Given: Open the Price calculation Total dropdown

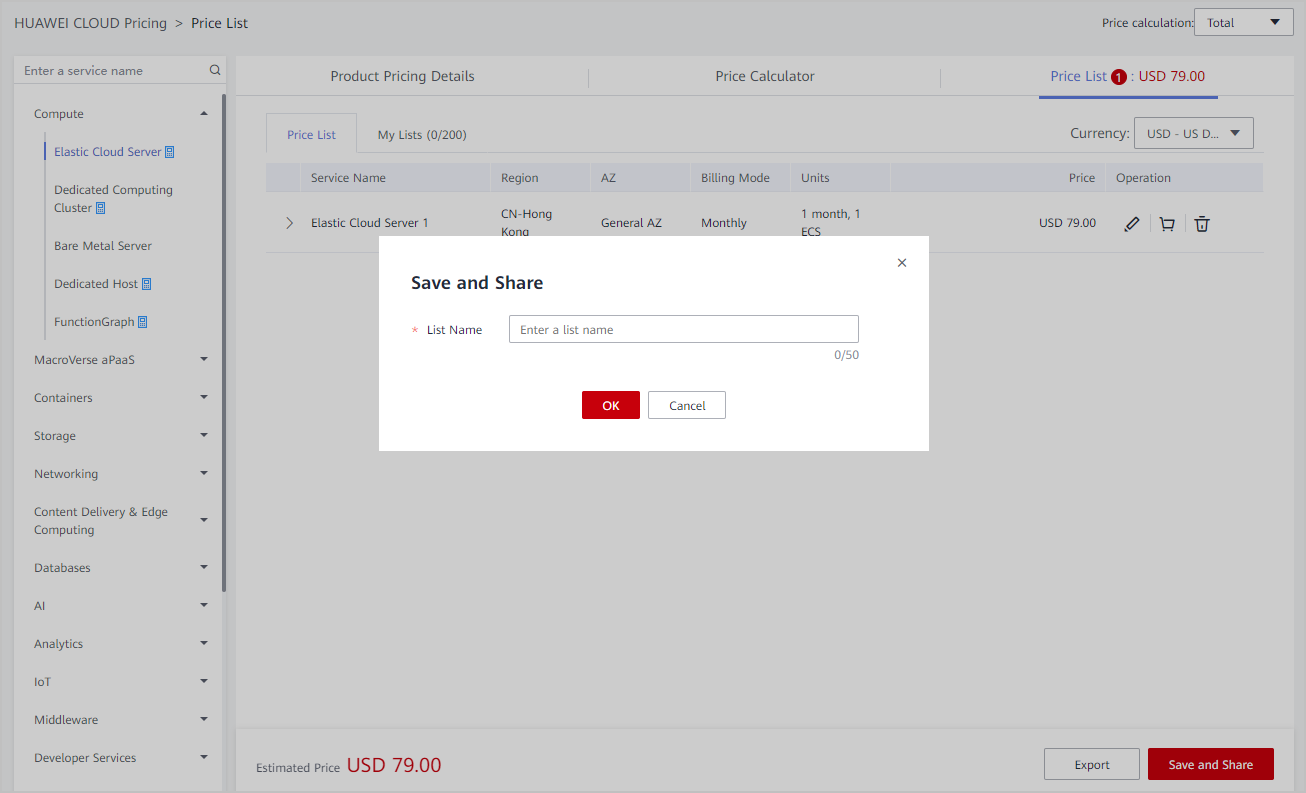Looking at the screenshot, I should pyautogui.click(x=1243, y=23).
